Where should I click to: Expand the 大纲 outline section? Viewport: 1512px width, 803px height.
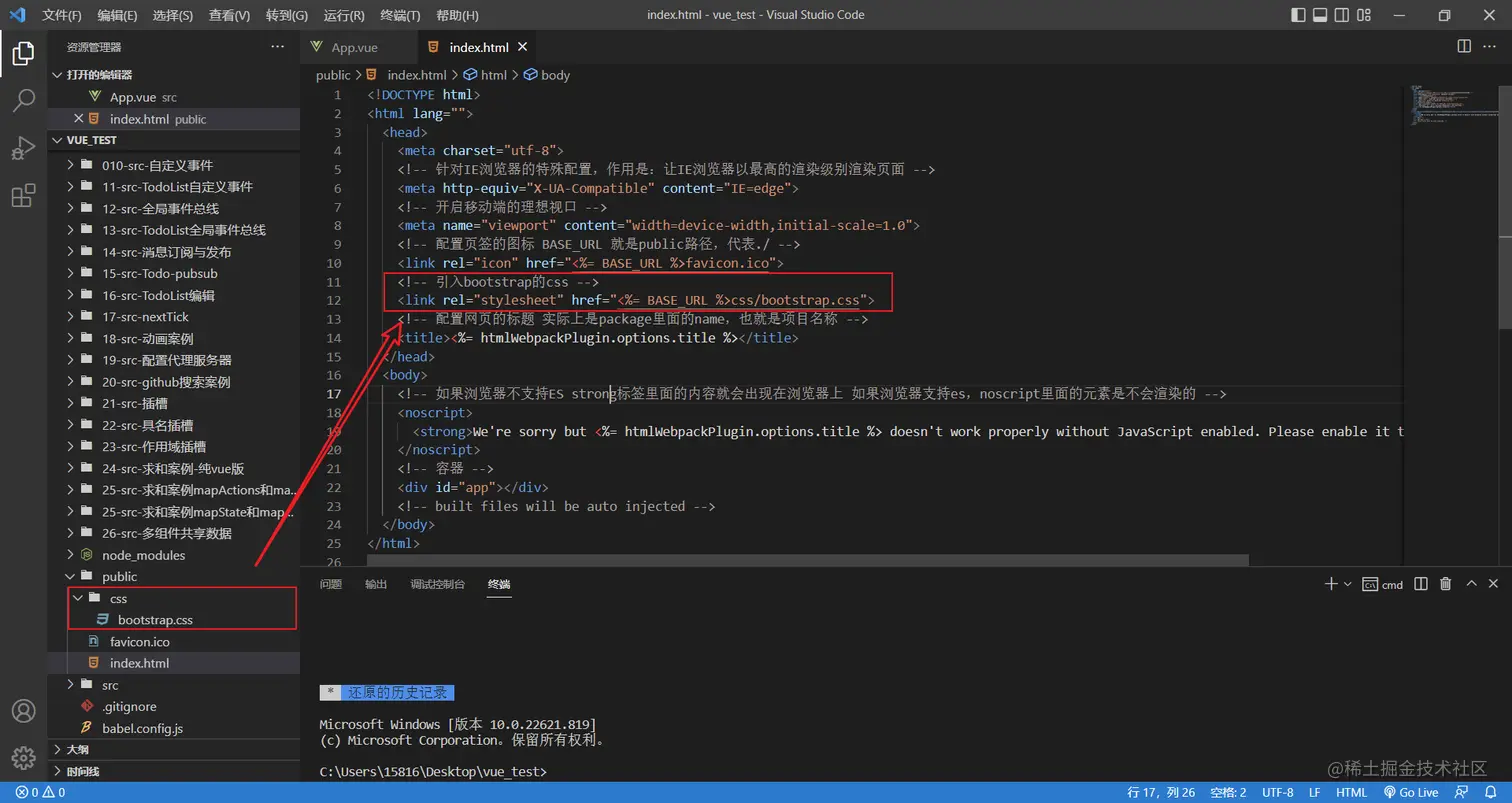click(174, 749)
